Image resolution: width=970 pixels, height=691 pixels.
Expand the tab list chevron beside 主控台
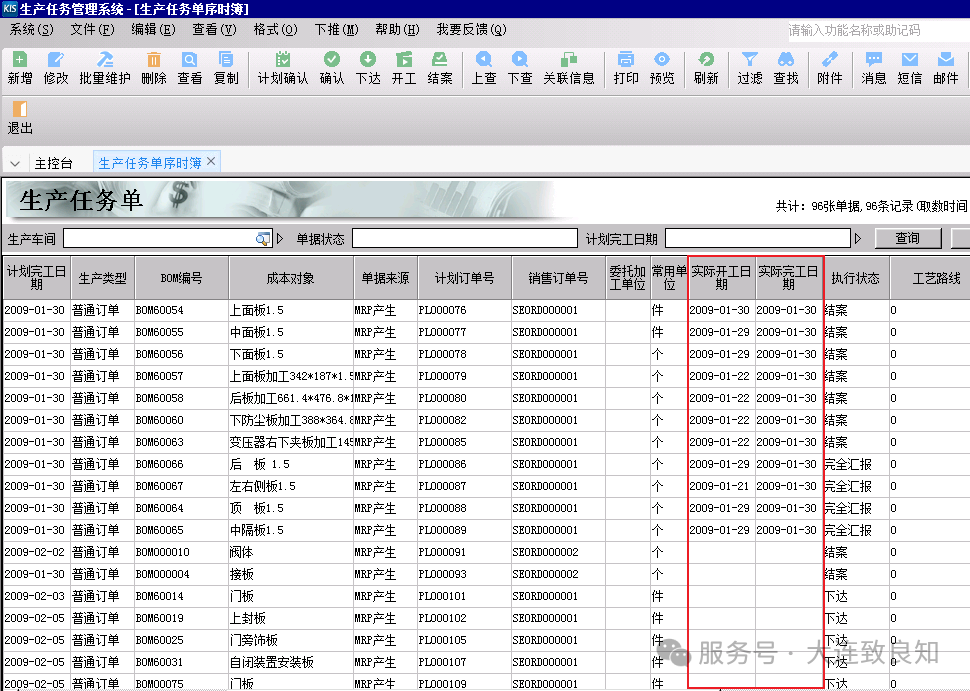point(15,163)
